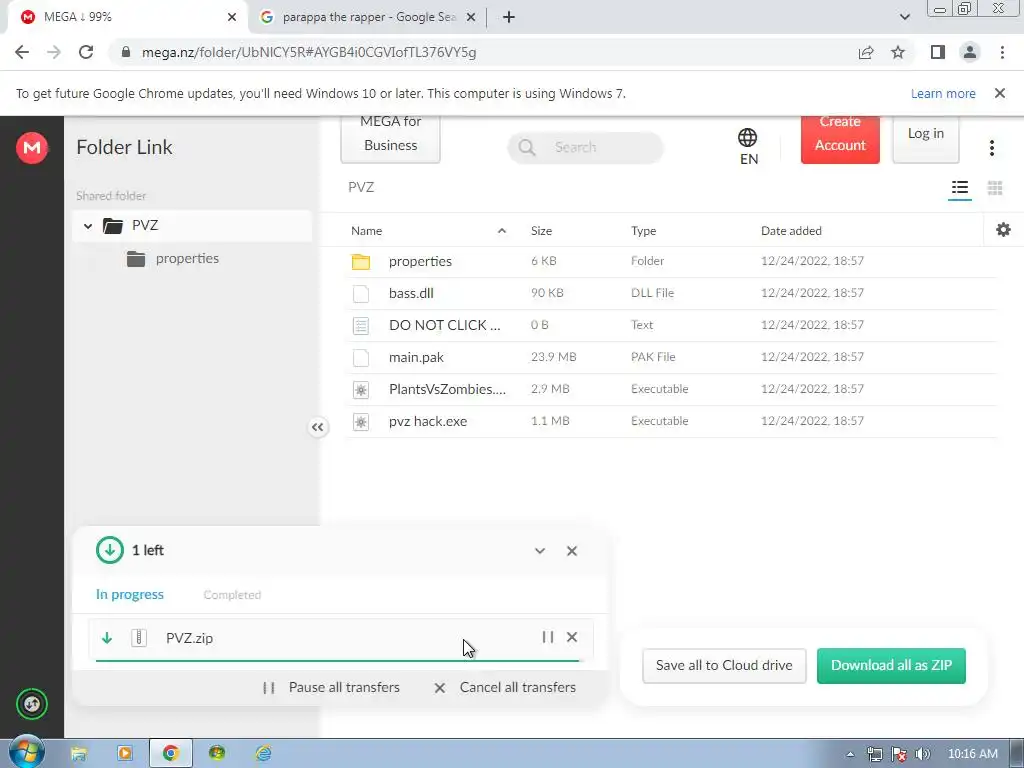Click the PVZ.zip download progress bar
This screenshot has height=768, width=1024.
[x=337, y=661]
